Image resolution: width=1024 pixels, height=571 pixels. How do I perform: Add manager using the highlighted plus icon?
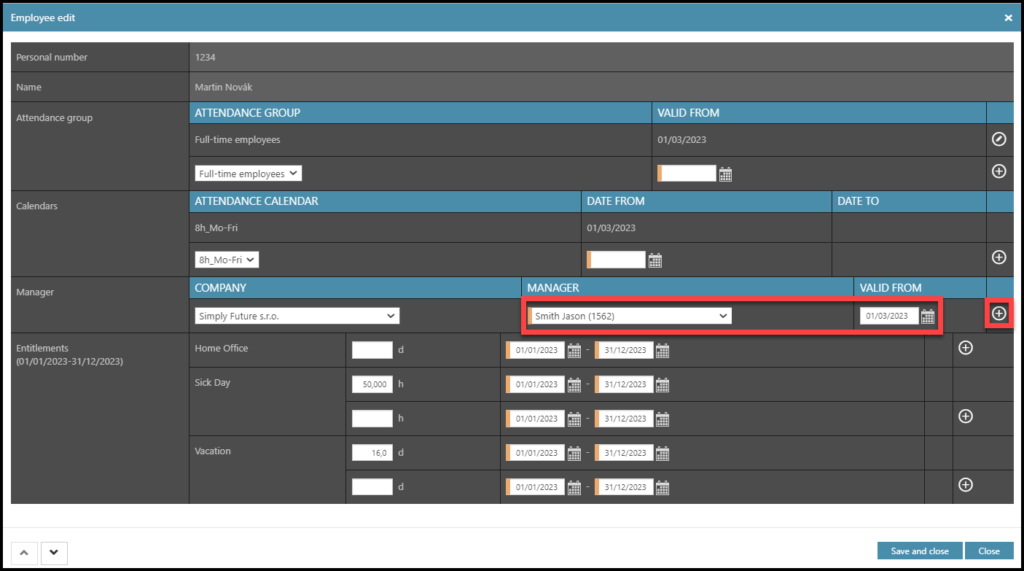(x=998, y=314)
